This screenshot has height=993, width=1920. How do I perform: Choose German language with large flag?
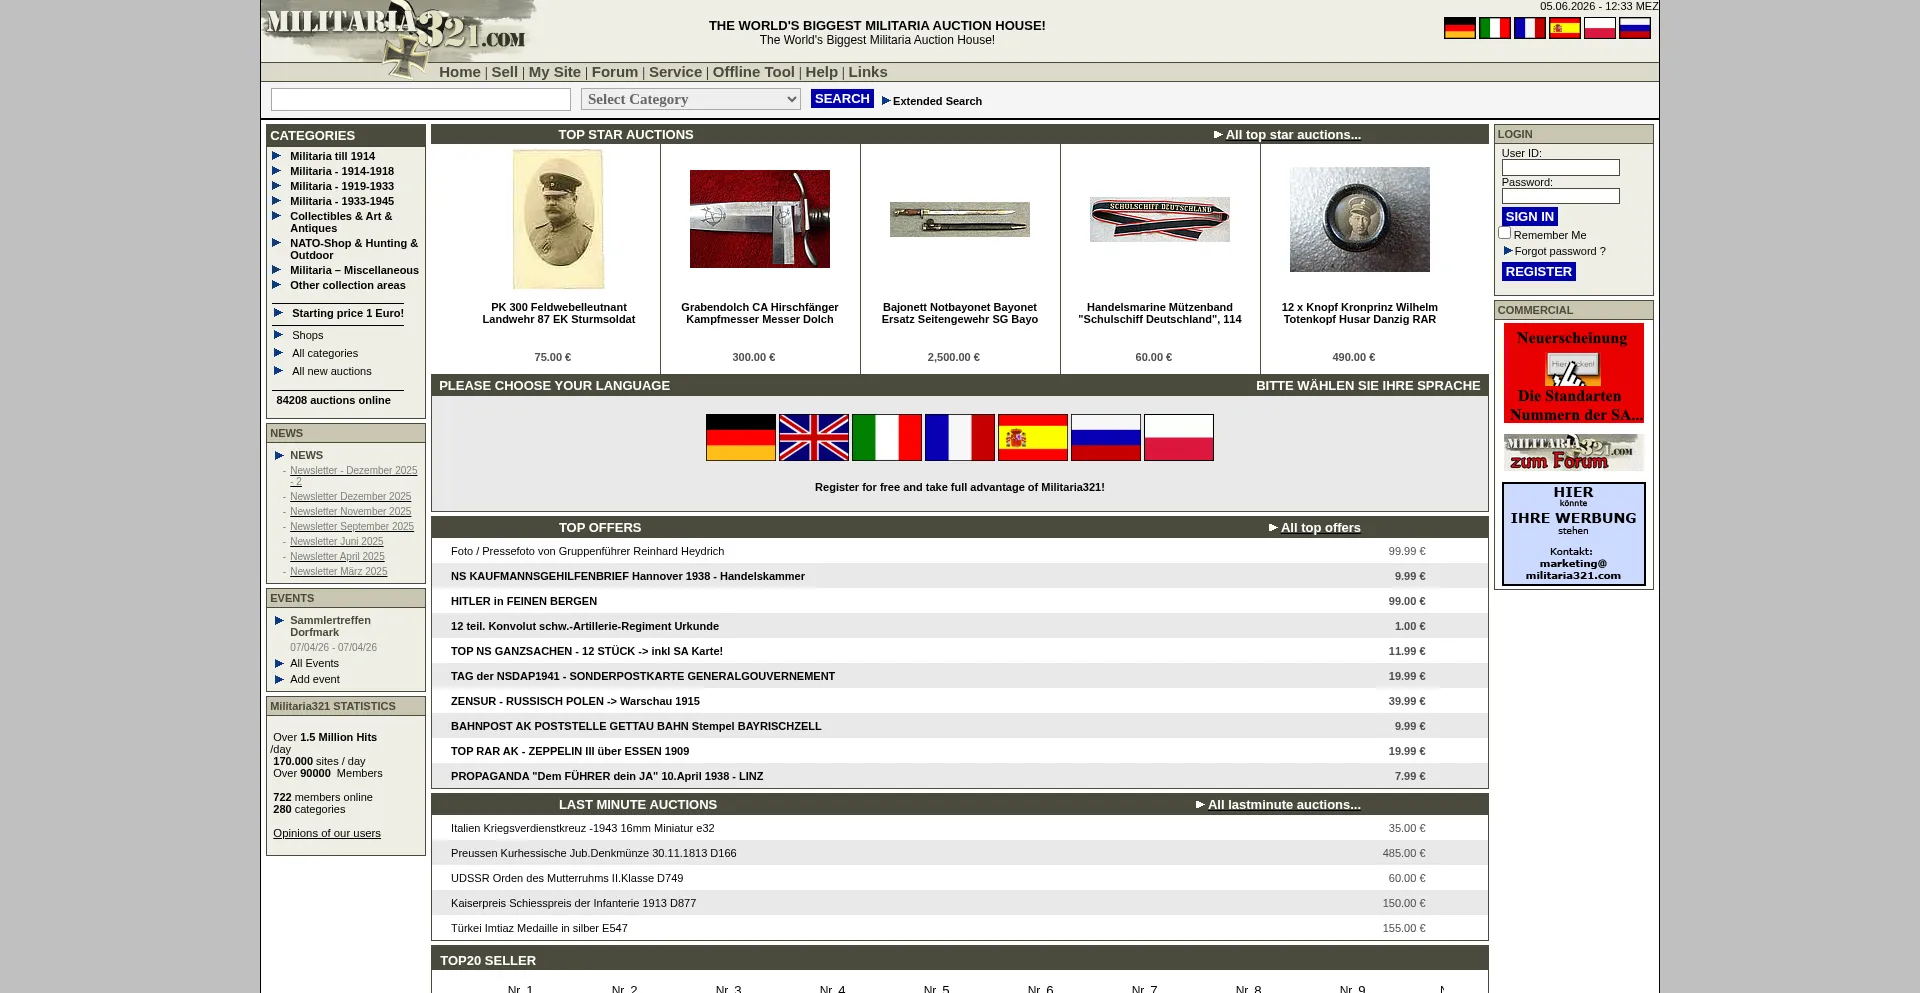click(740, 438)
